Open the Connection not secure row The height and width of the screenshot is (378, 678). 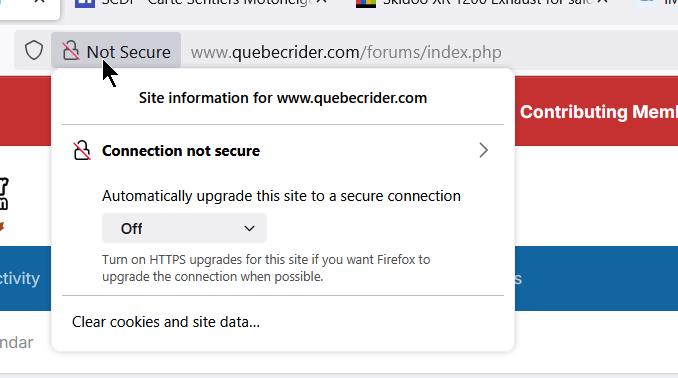pos(283,151)
